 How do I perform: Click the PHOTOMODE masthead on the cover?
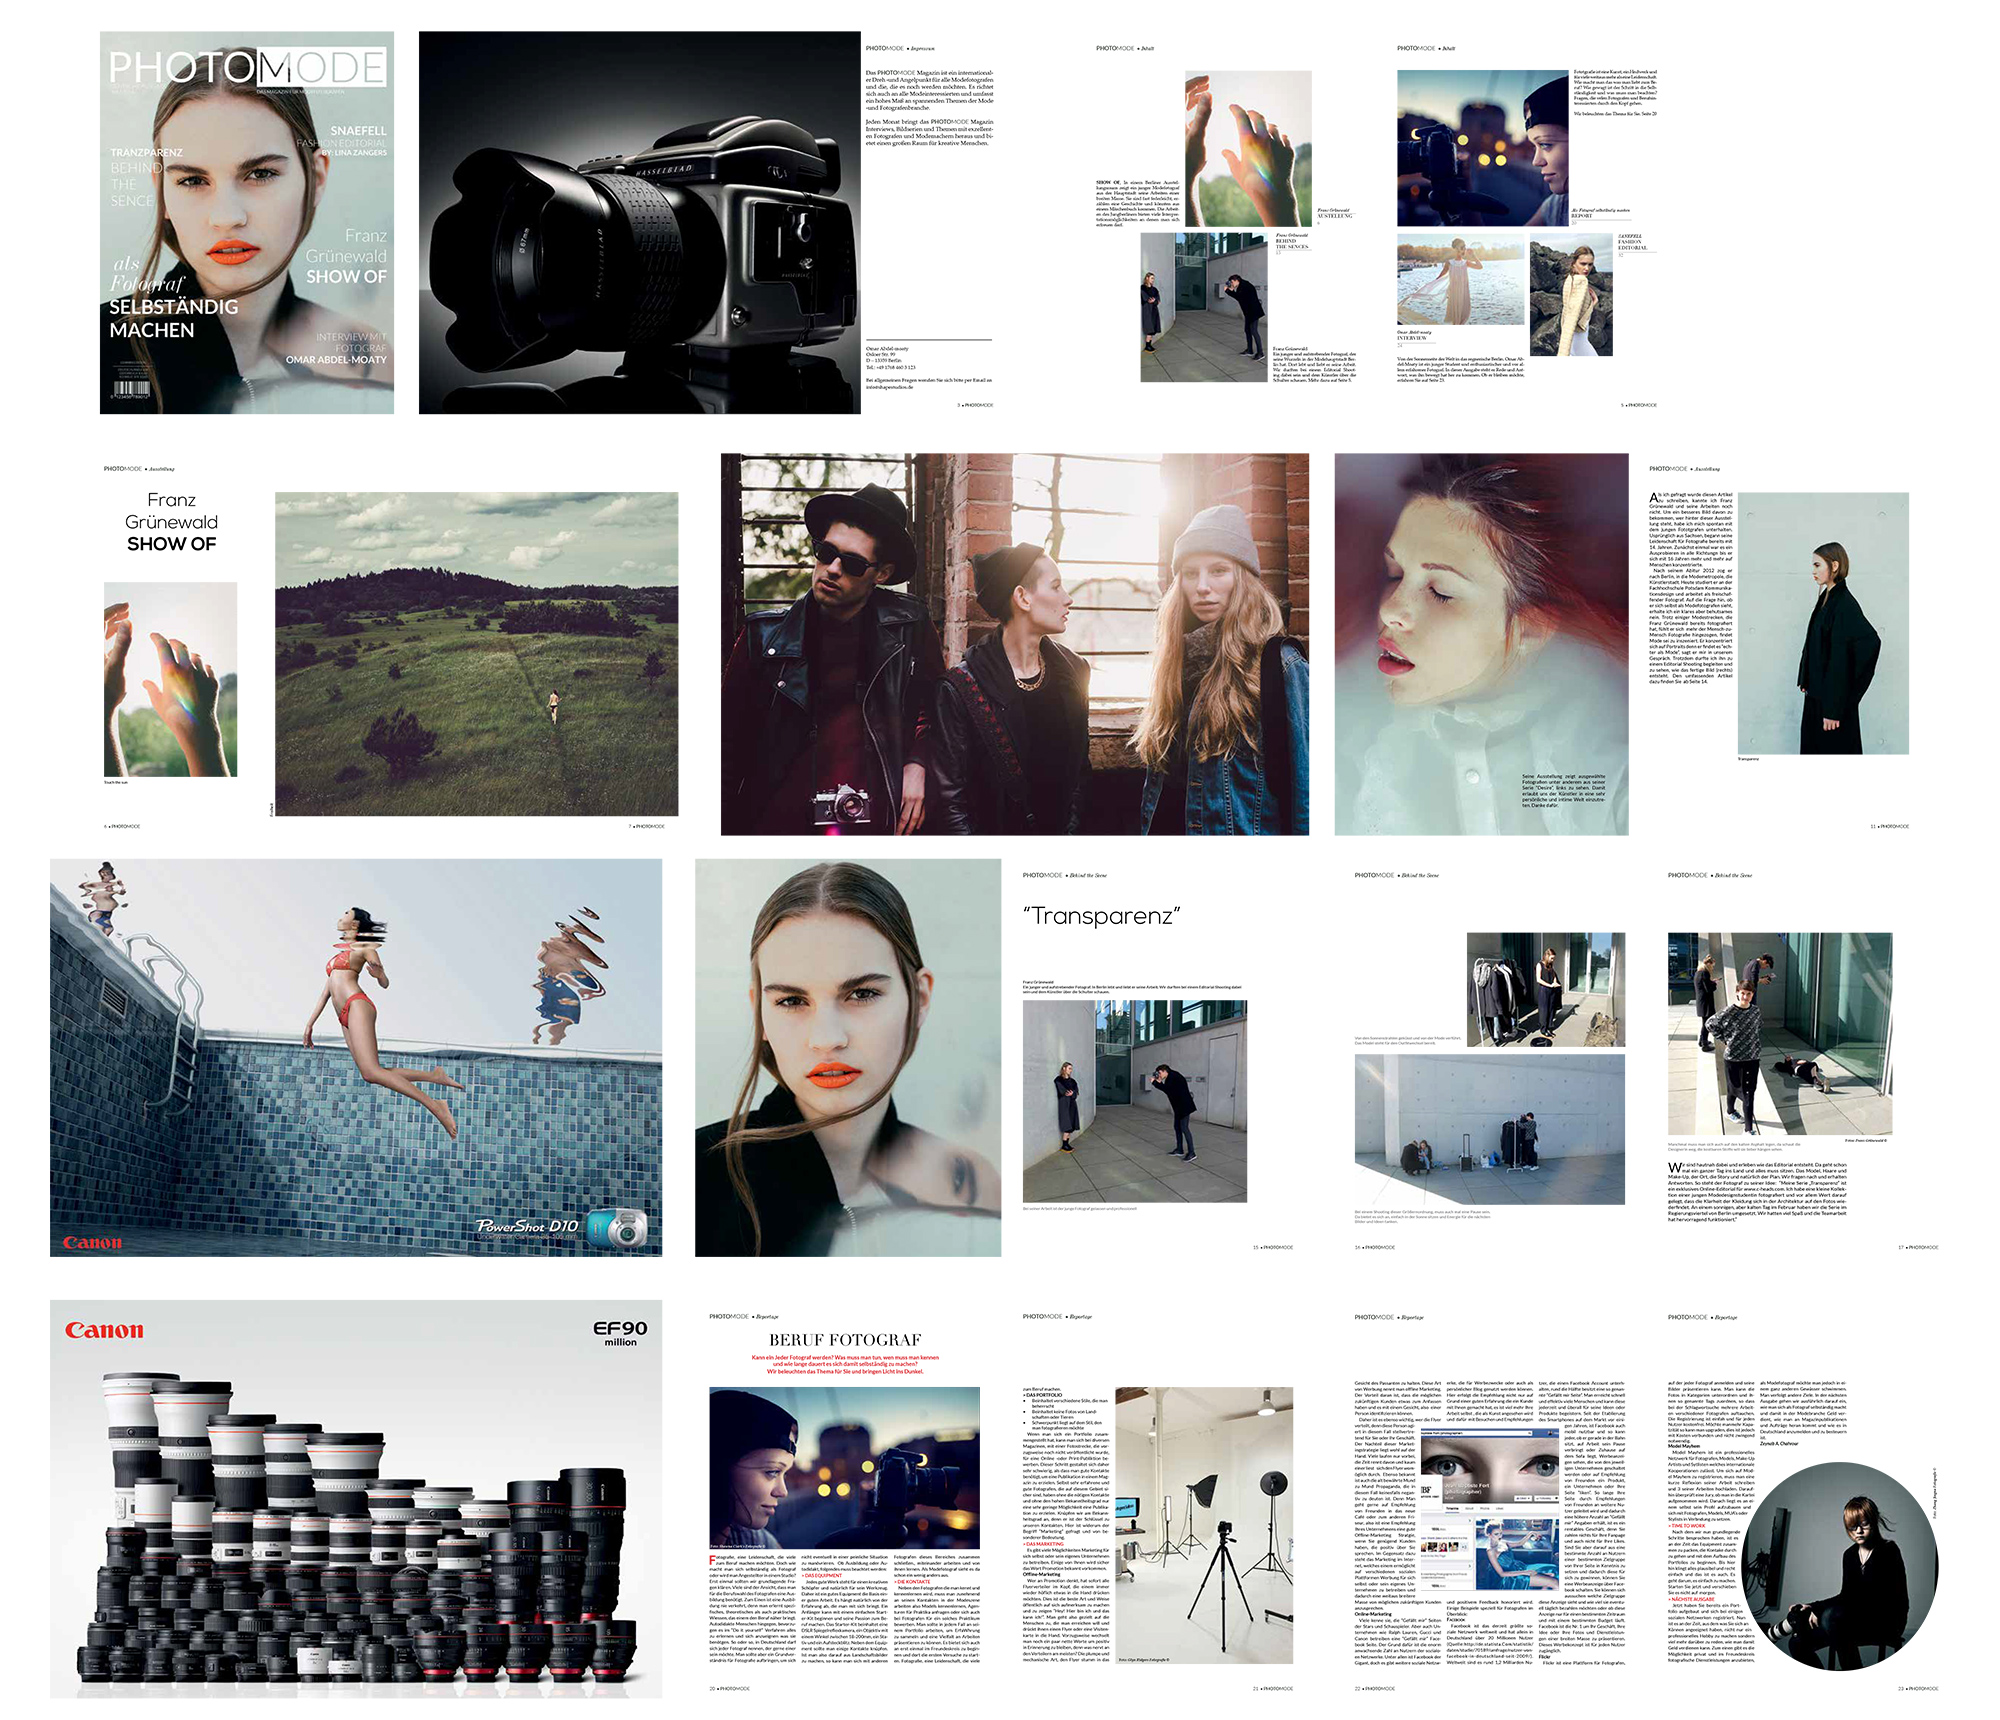247,68
